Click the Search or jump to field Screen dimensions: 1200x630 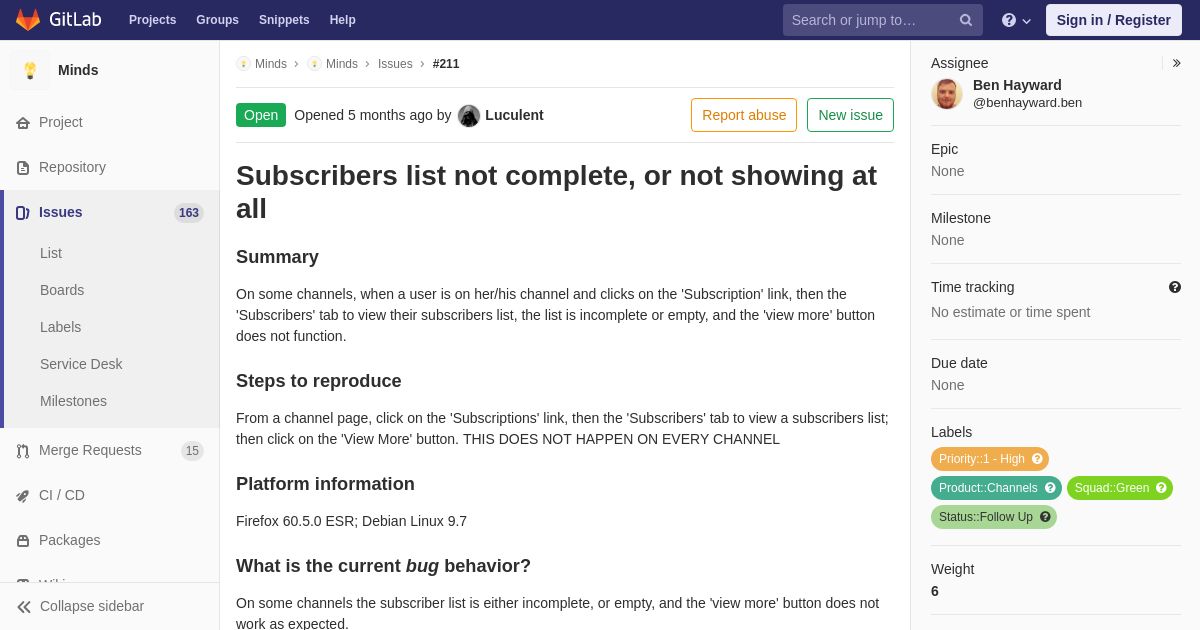tap(883, 20)
